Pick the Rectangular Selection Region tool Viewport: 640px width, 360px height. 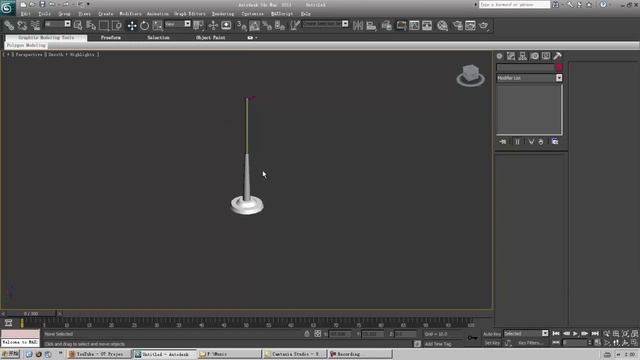coord(104,26)
